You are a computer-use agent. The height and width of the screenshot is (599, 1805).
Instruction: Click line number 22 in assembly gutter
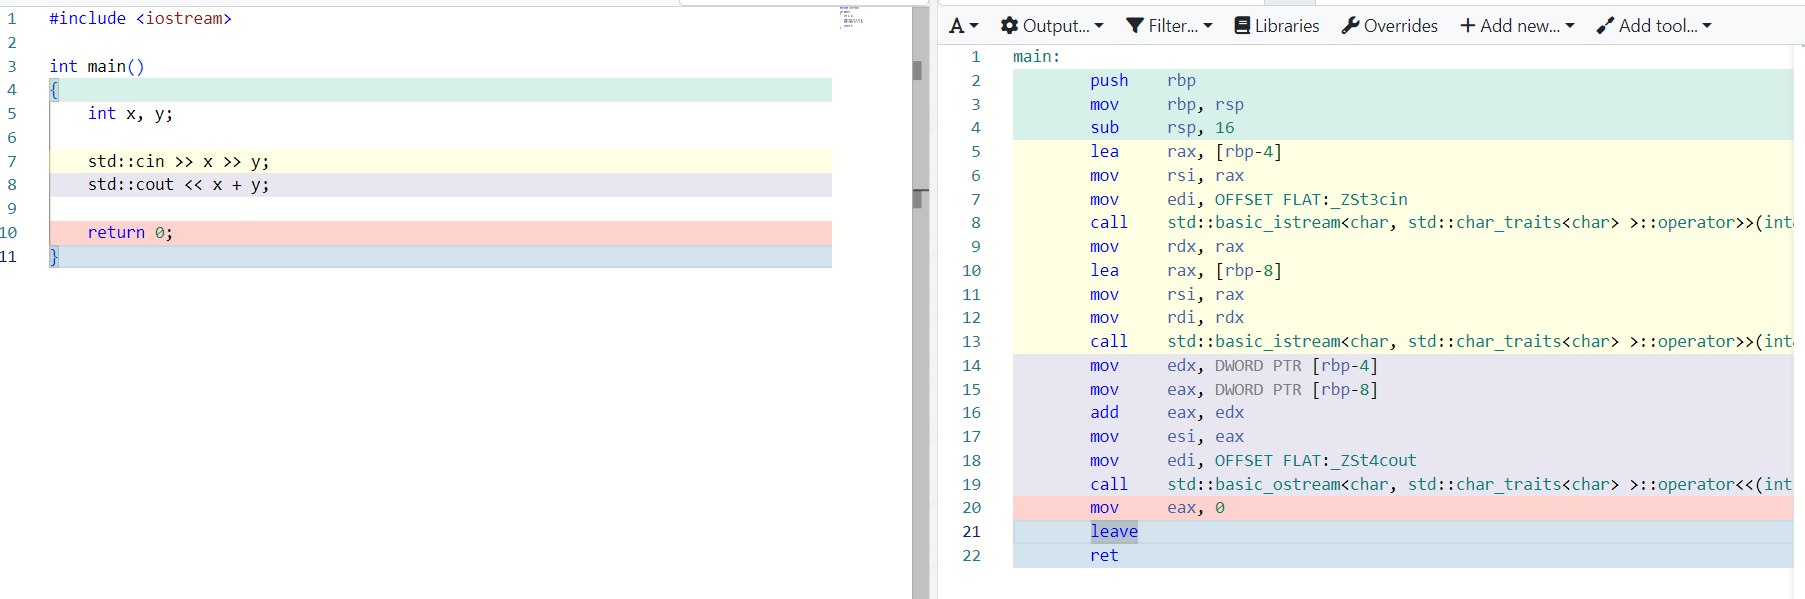971,556
